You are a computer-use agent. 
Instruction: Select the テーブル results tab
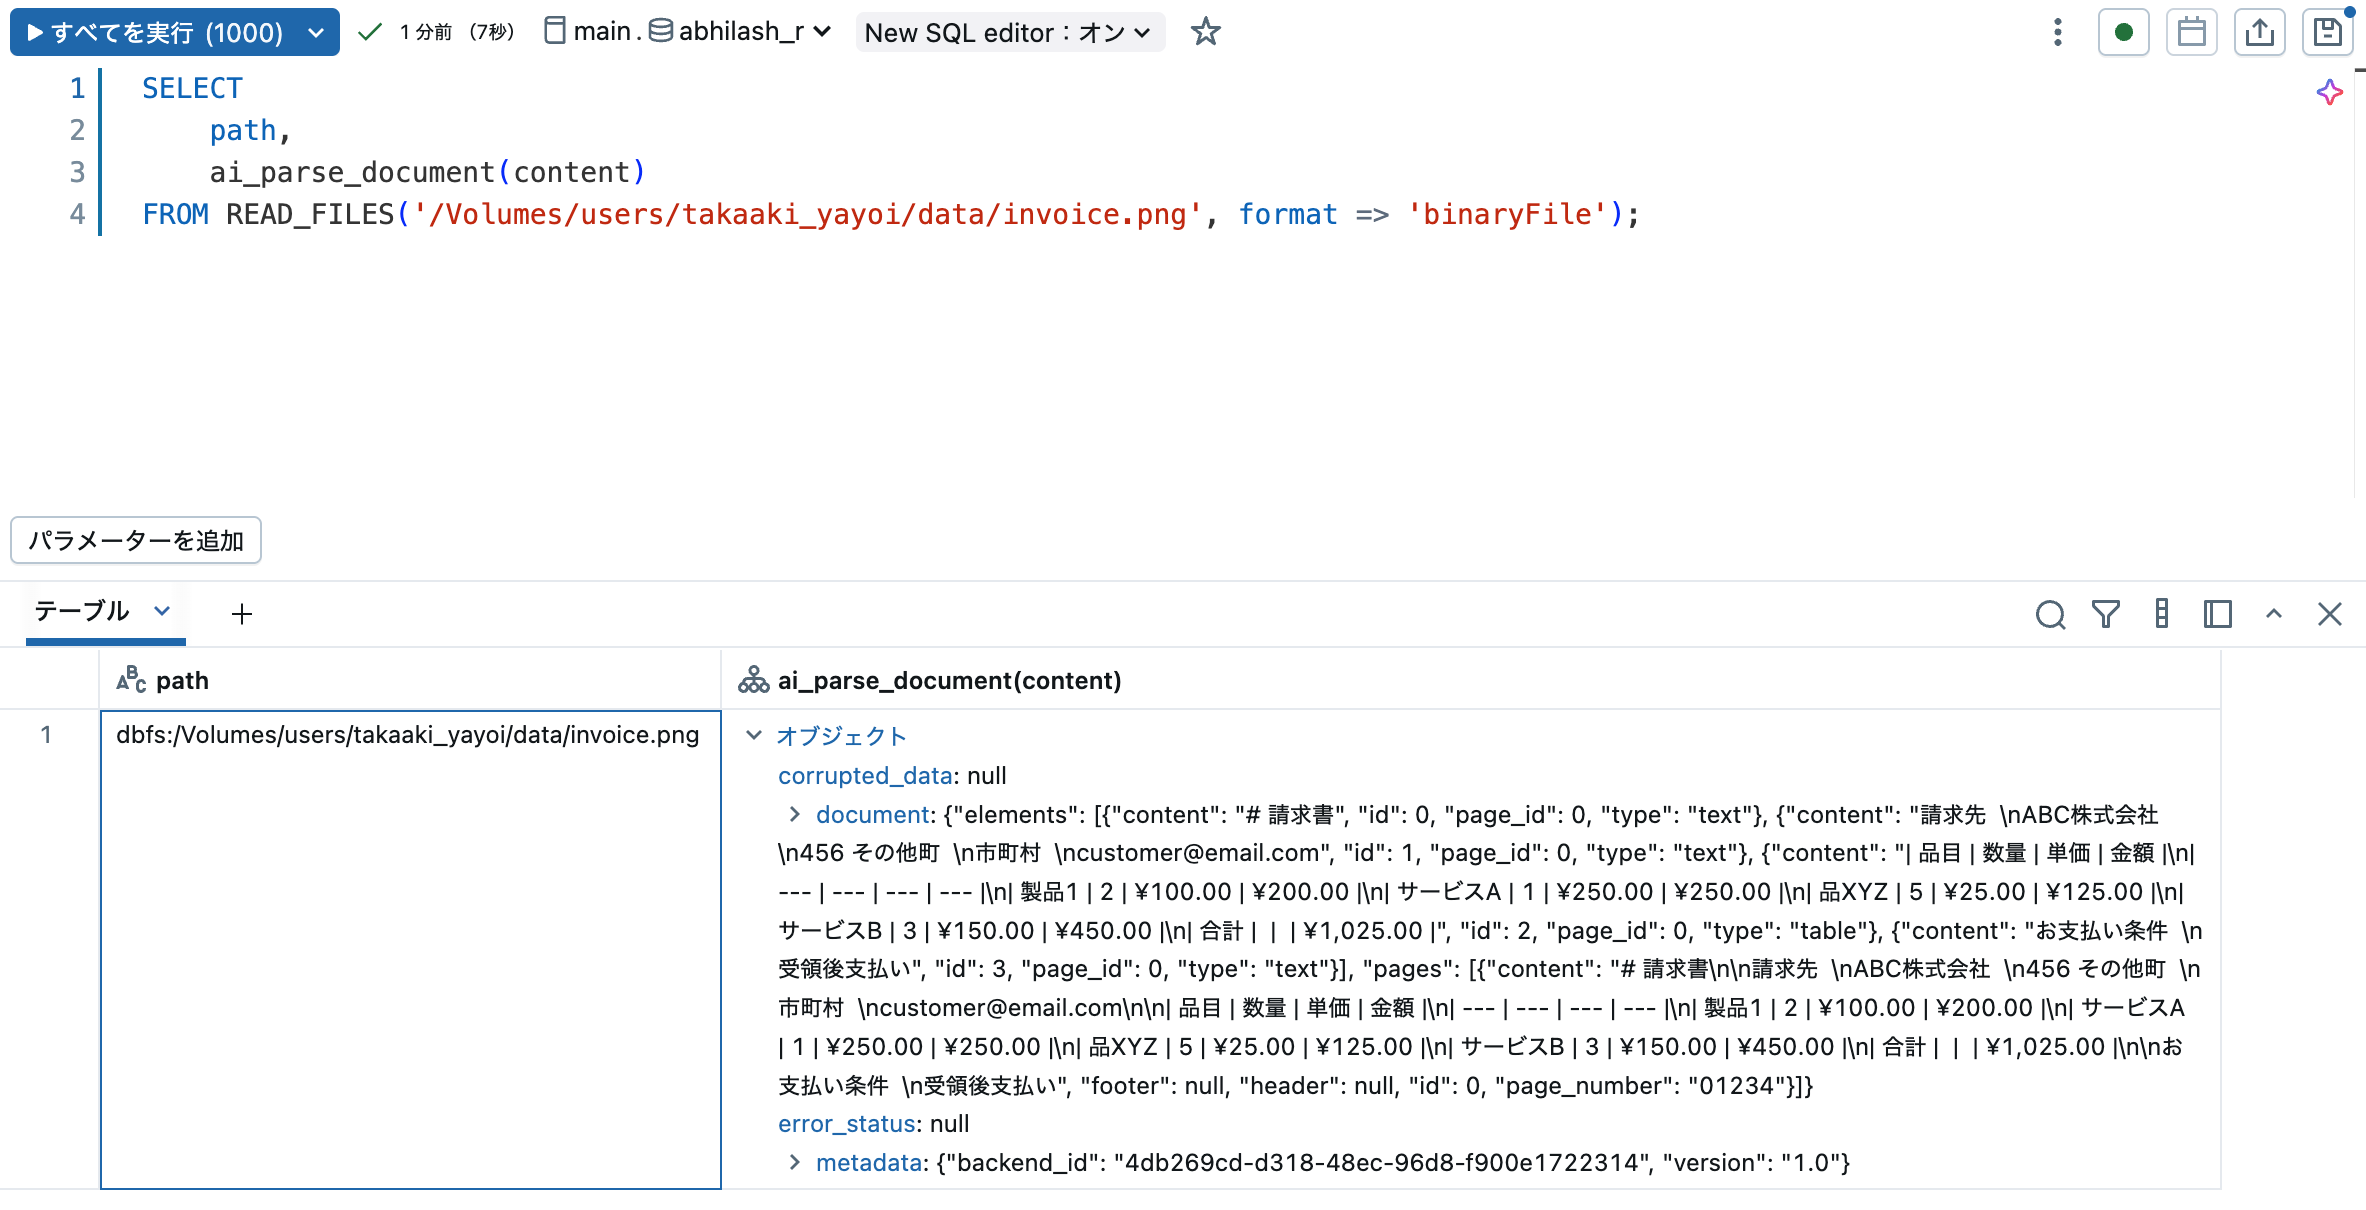tap(81, 611)
